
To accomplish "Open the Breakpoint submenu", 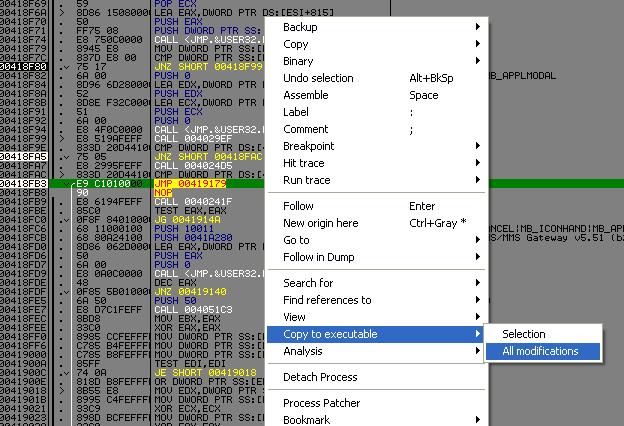I will tap(376, 146).
